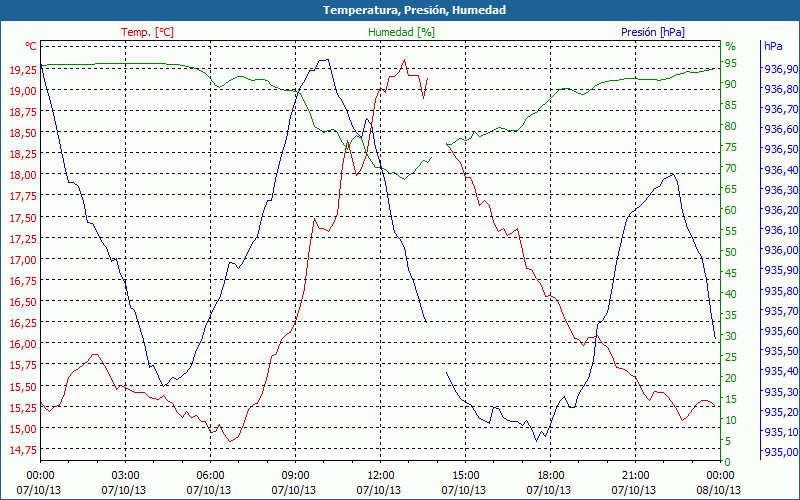Click pressure axis value 936,30
The image size is (800, 500).
(781, 190)
